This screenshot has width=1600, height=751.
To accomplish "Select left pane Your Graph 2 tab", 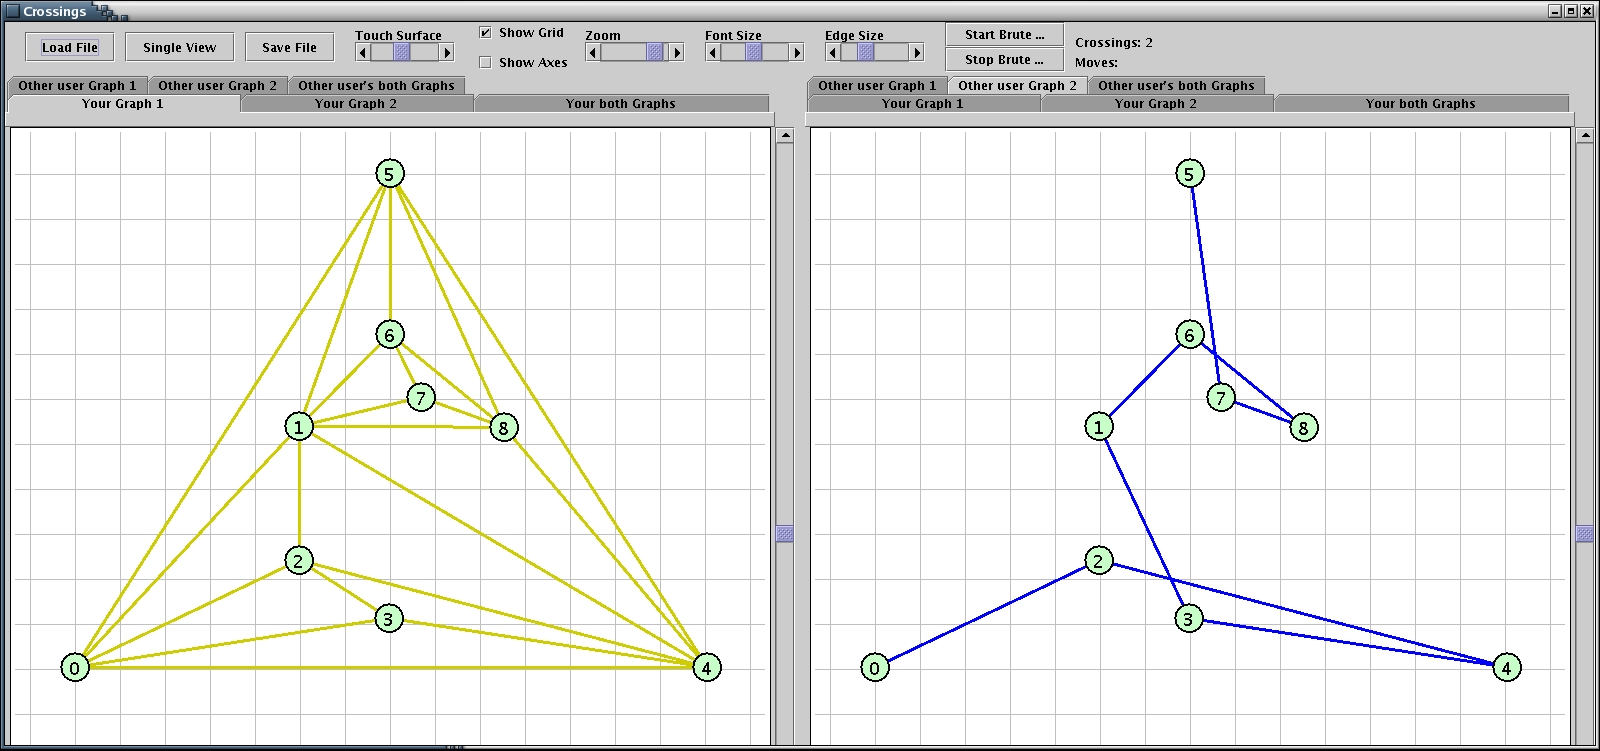I will pos(356,104).
